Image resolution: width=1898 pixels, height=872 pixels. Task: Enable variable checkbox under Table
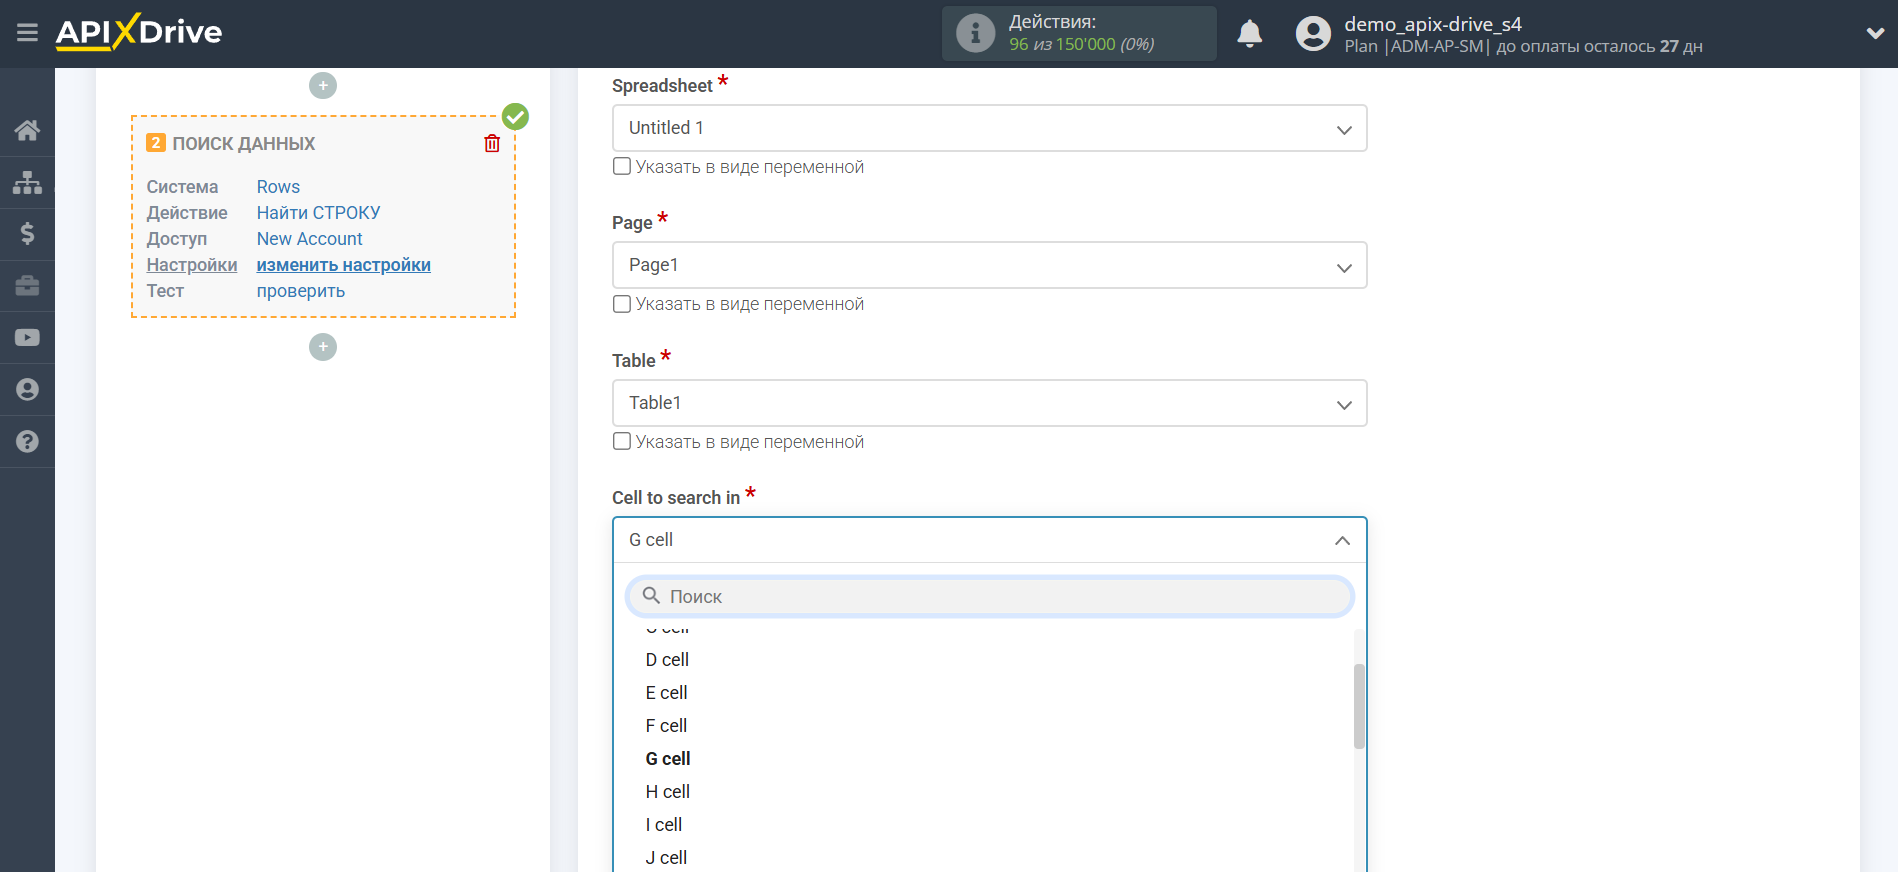click(622, 441)
